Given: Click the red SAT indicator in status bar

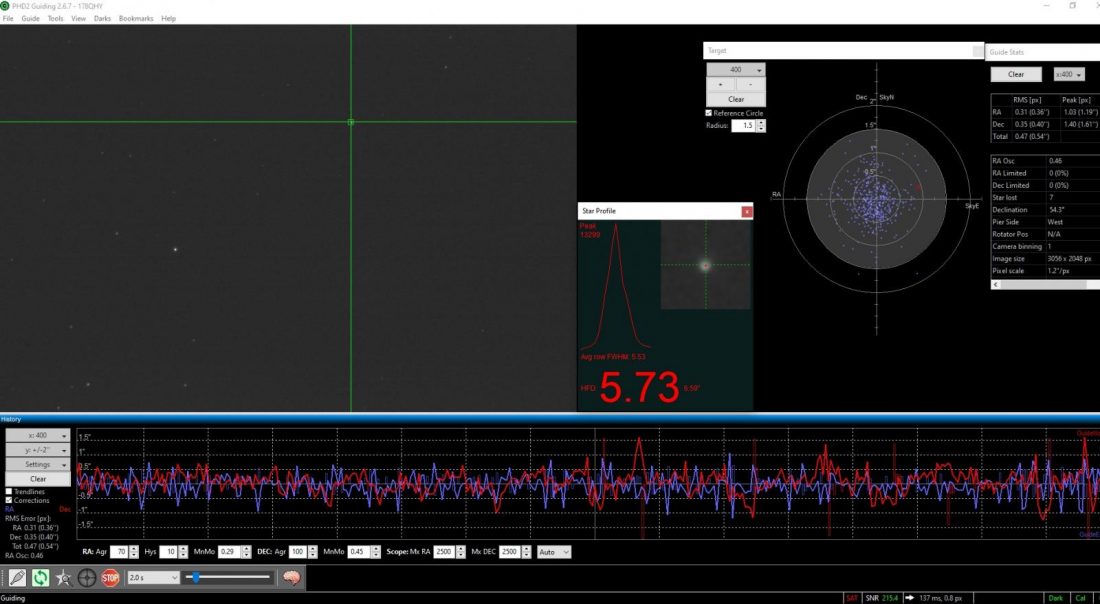Looking at the screenshot, I should point(852,598).
